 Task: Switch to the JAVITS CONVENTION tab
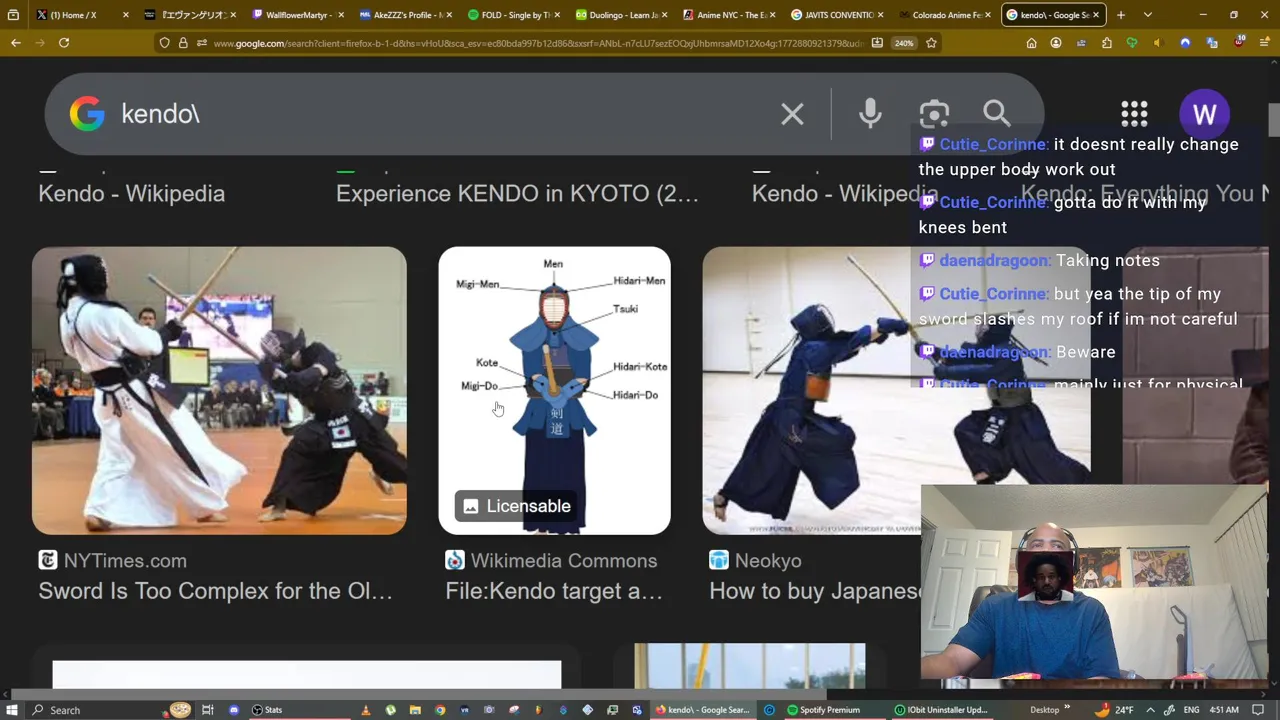[836, 15]
